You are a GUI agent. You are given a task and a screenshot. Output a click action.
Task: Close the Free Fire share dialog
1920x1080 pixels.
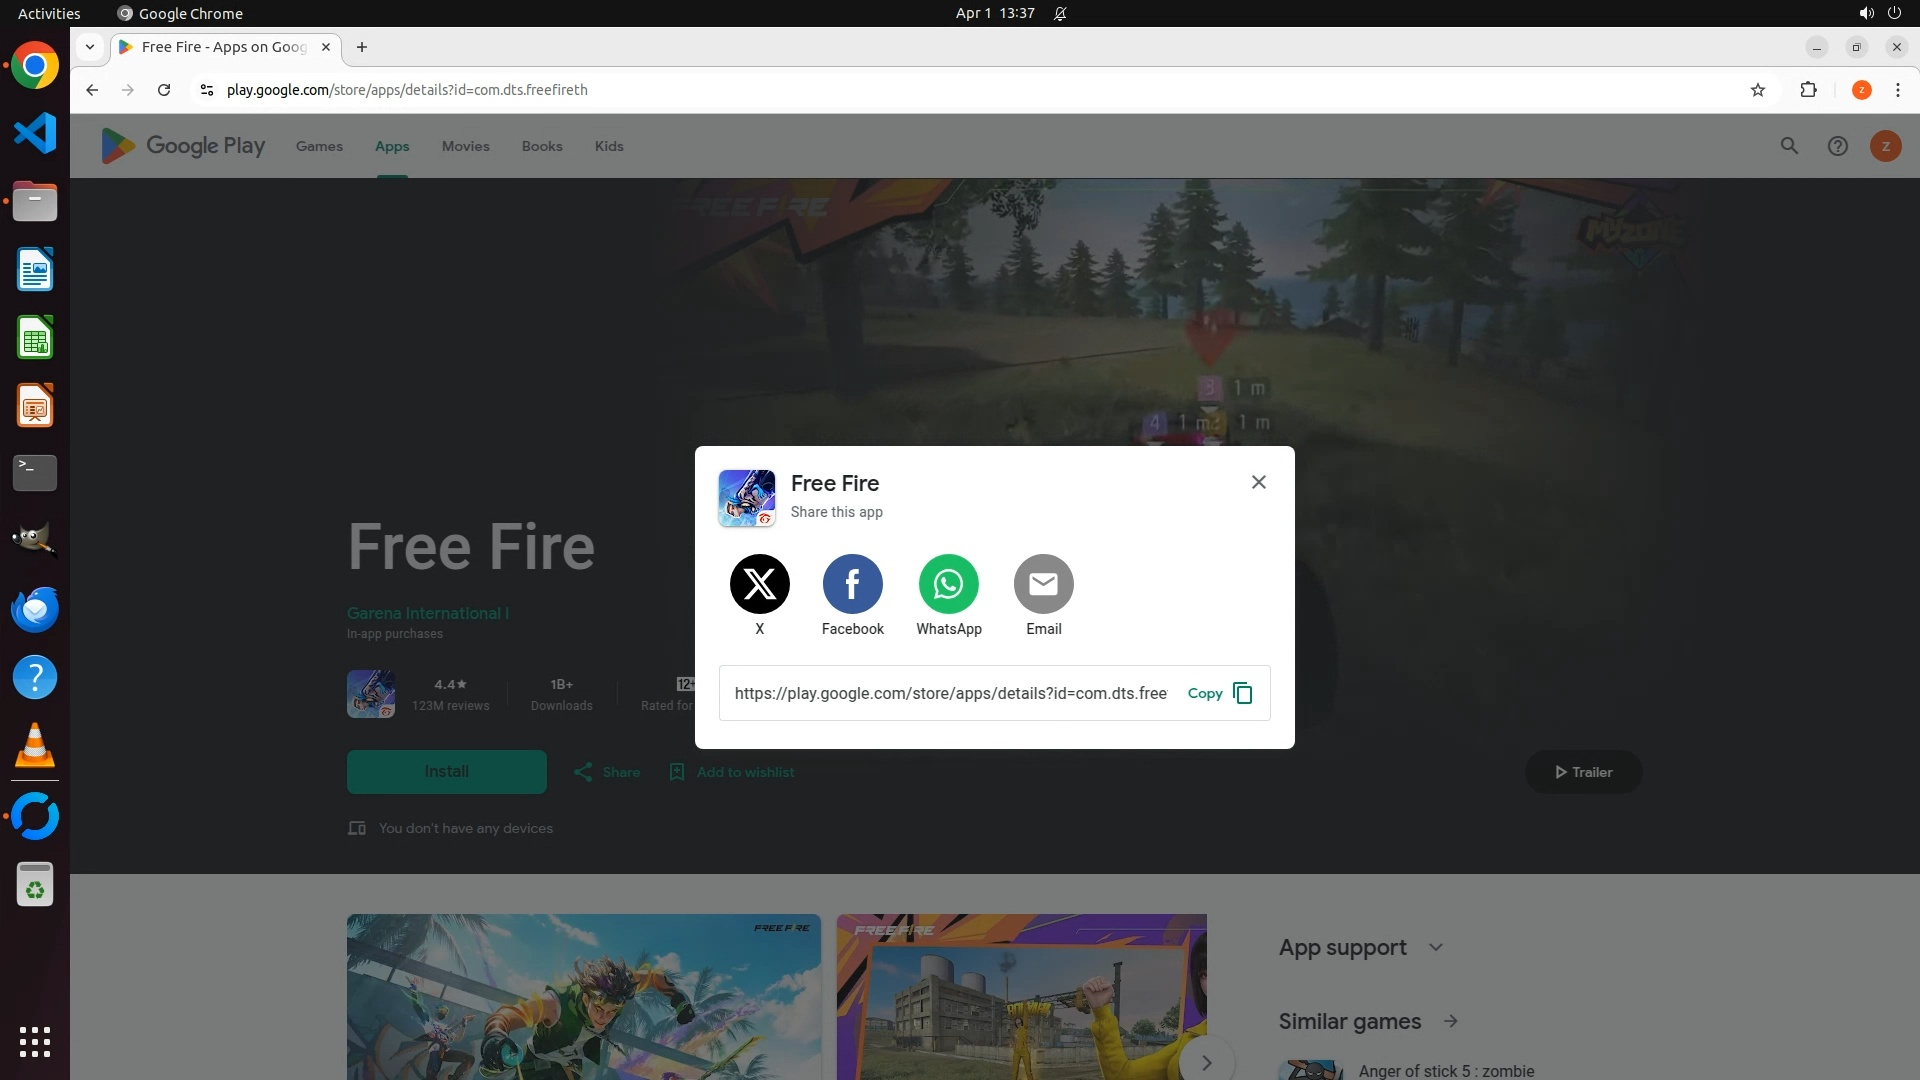[1258, 482]
